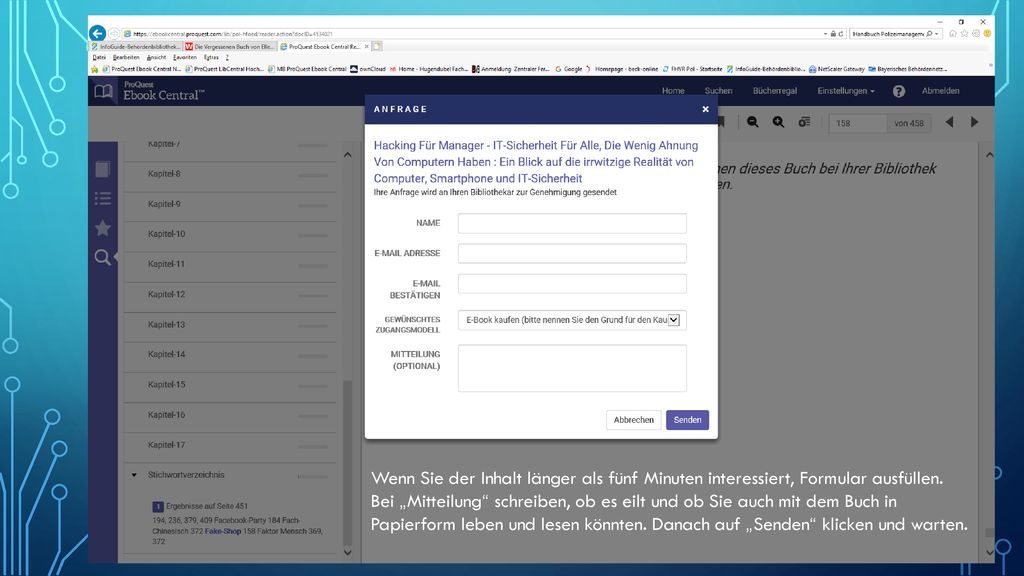The width and height of the screenshot is (1024, 576).
Task: Open the Ebook Central book logo icon
Action: pyautogui.click(x=103, y=91)
